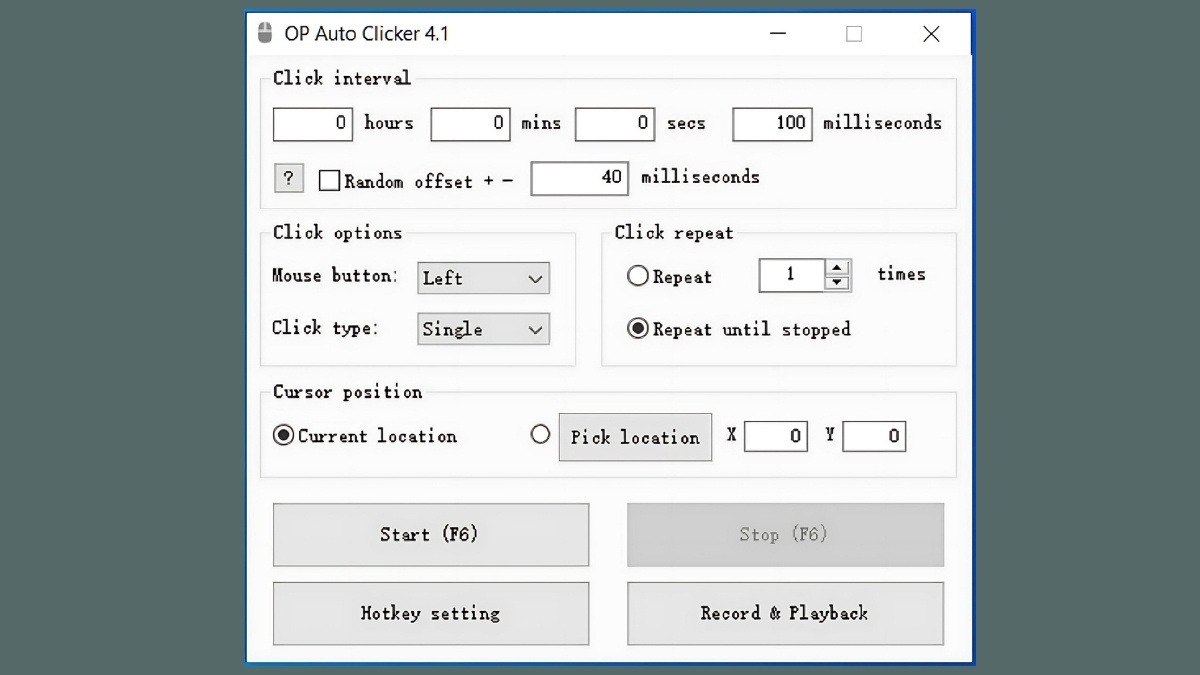
Task: Click the 'Mouse button:' label
Action: [335, 275]
